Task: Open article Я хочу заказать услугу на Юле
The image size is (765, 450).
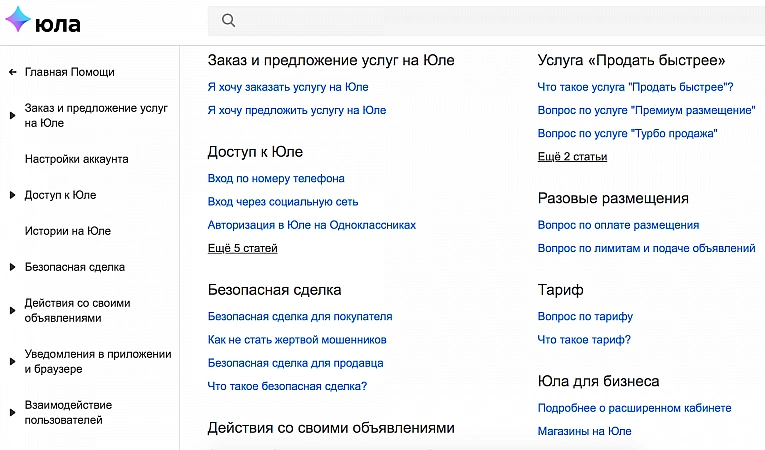Action: tap(288, 87)
